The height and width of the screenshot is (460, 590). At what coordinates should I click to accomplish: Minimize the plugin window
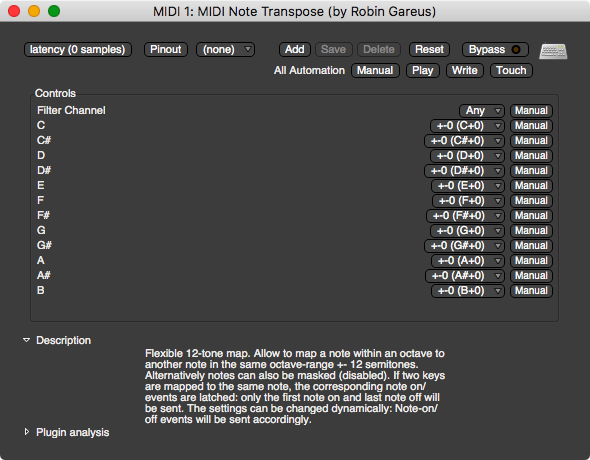[34, 11]
